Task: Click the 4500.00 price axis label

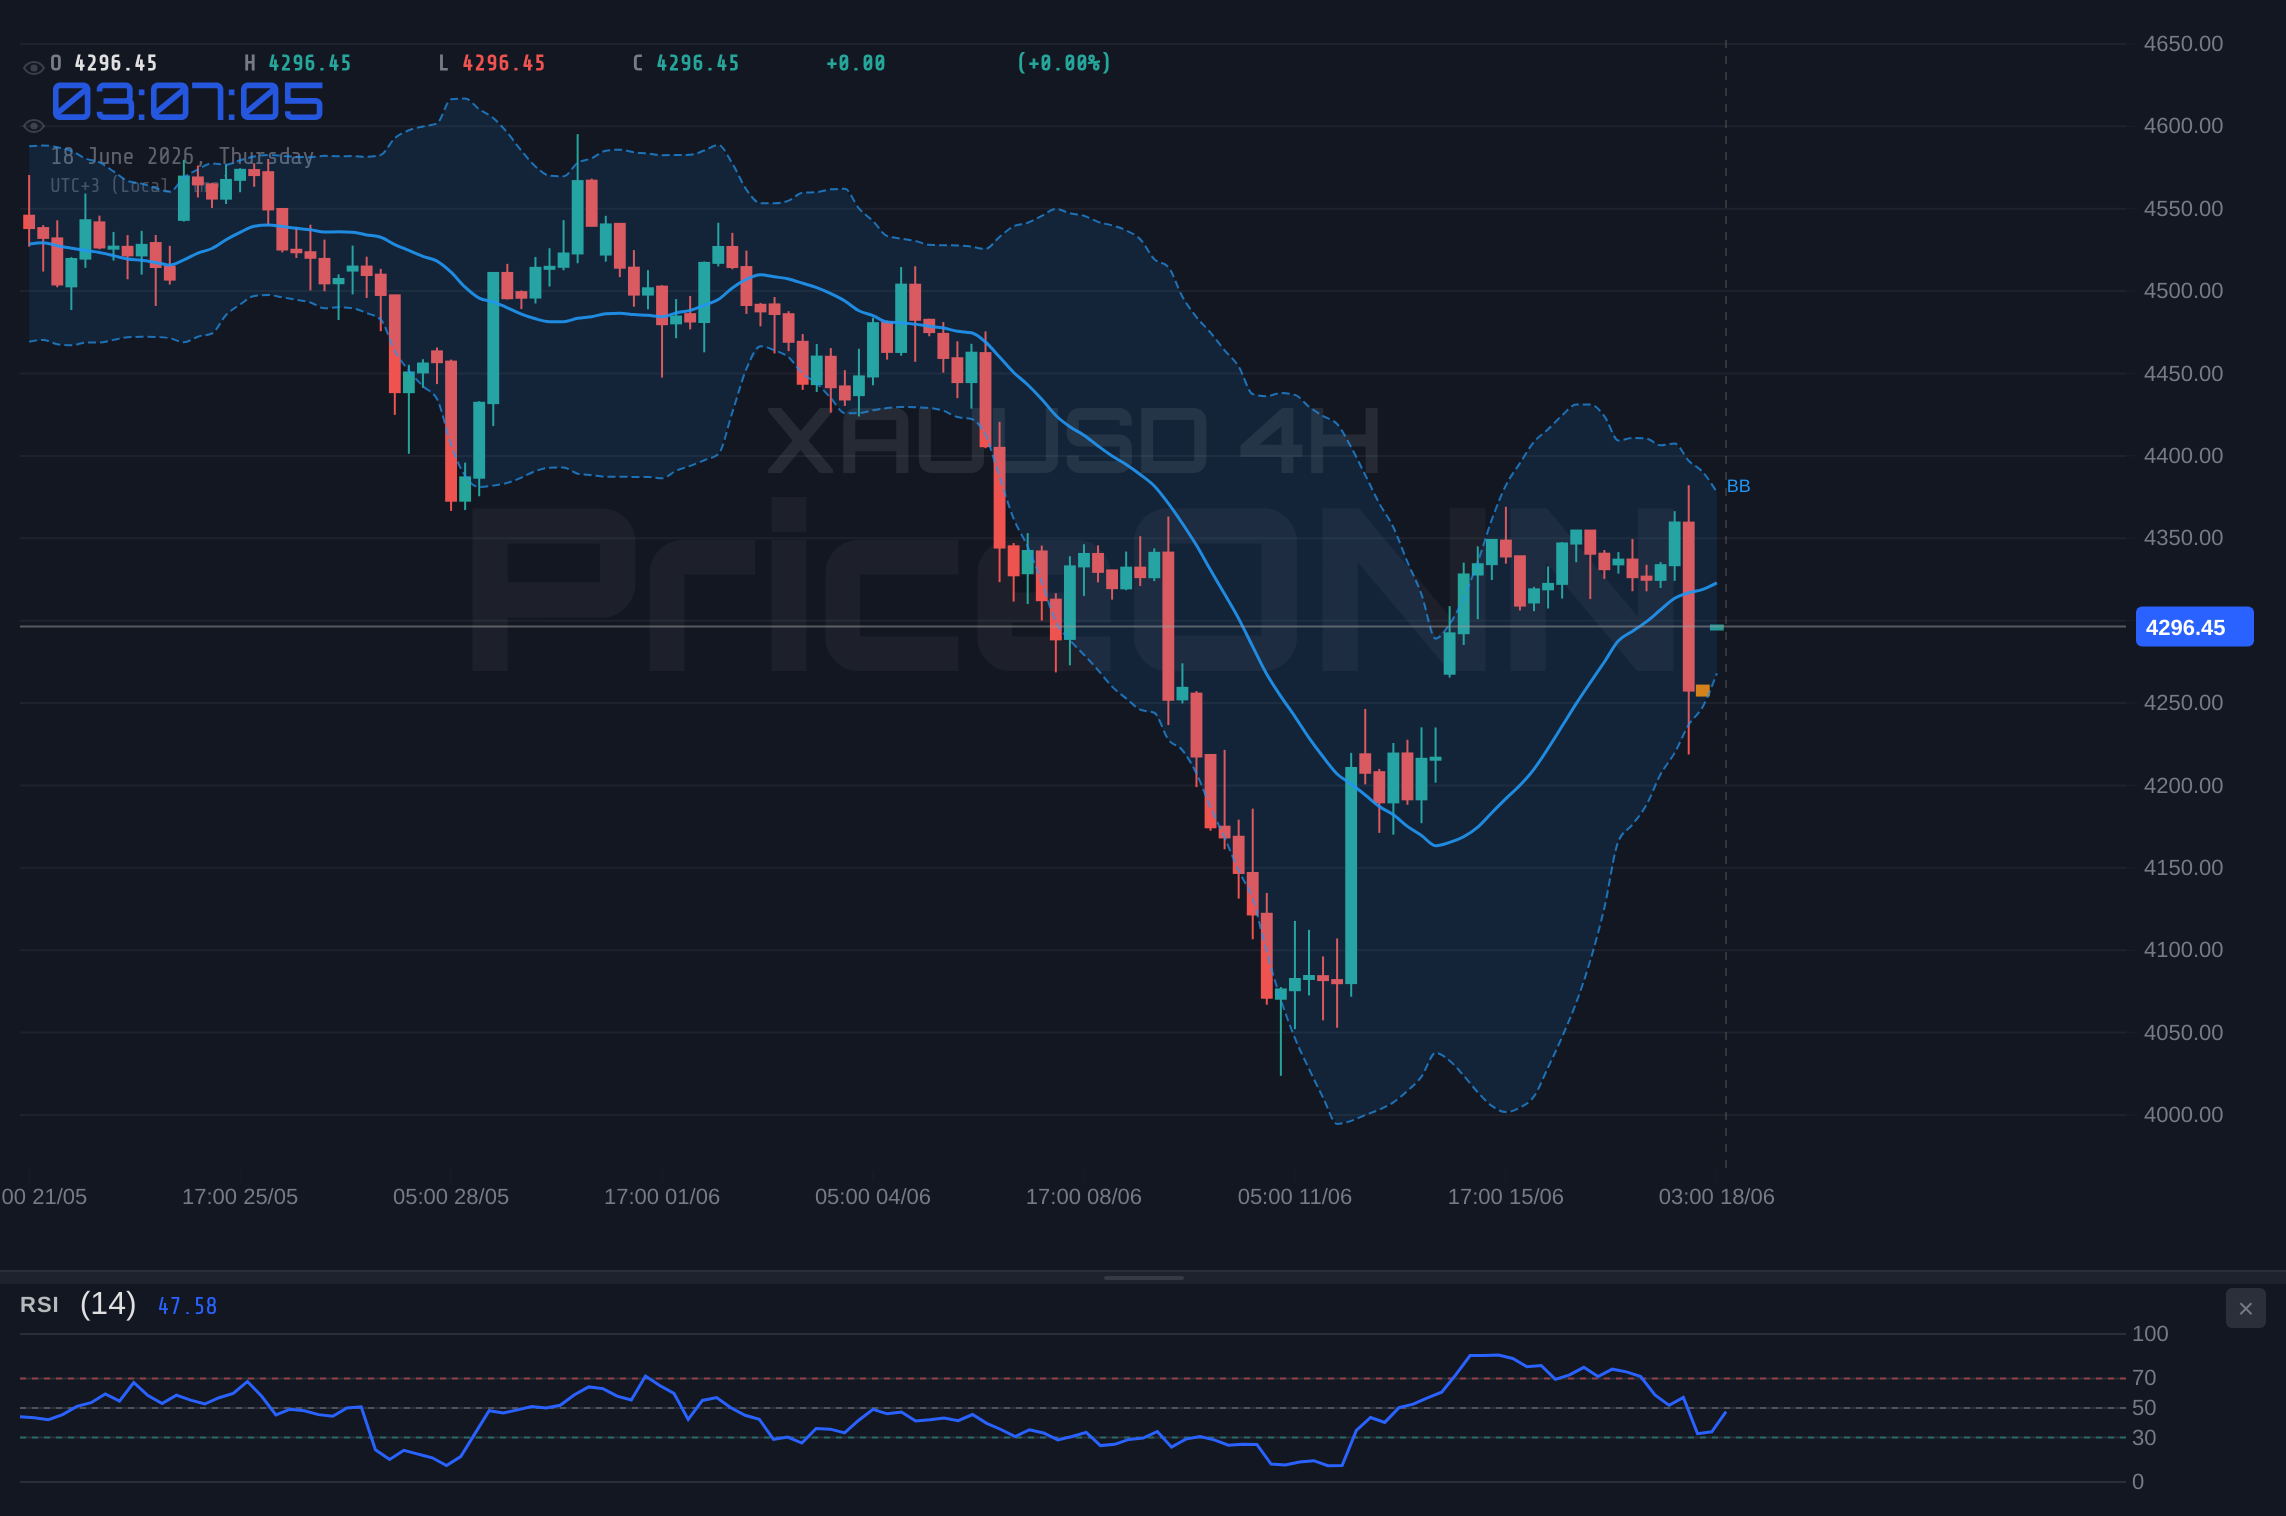Action: pos(2183,291)
